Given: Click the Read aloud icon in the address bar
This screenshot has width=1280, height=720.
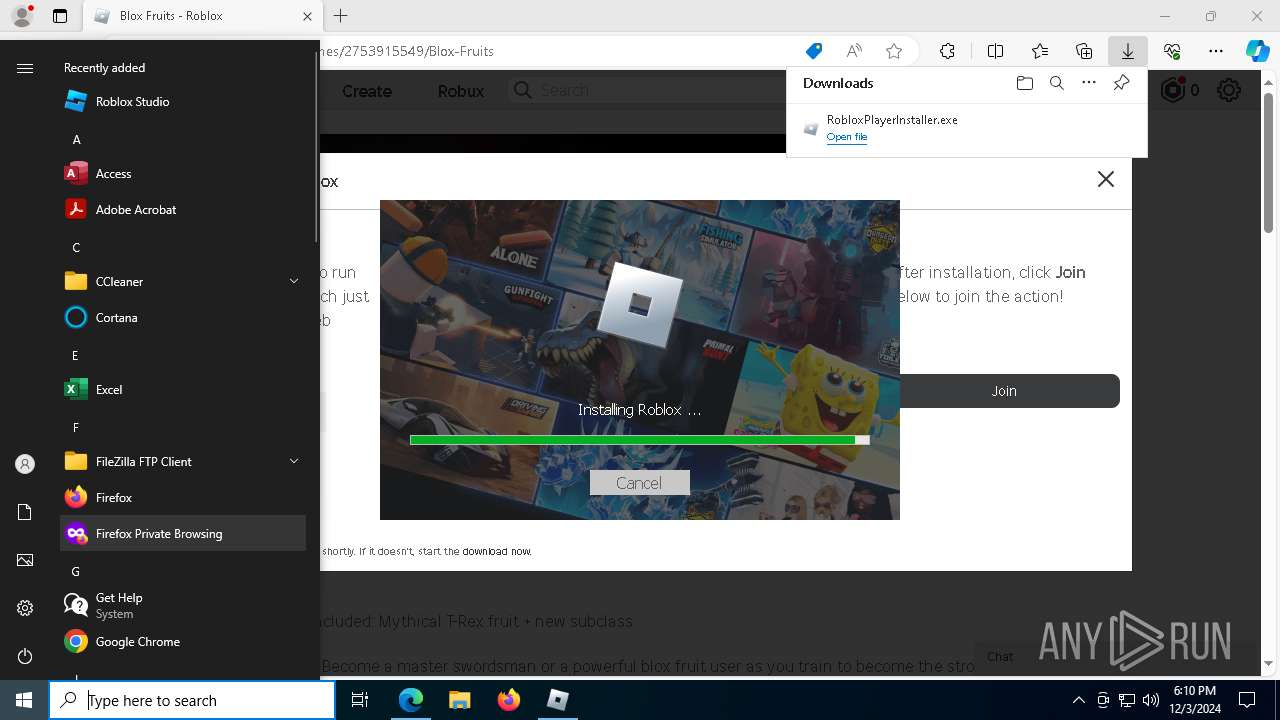Looking at the screenshot, I should coord(854,51).
